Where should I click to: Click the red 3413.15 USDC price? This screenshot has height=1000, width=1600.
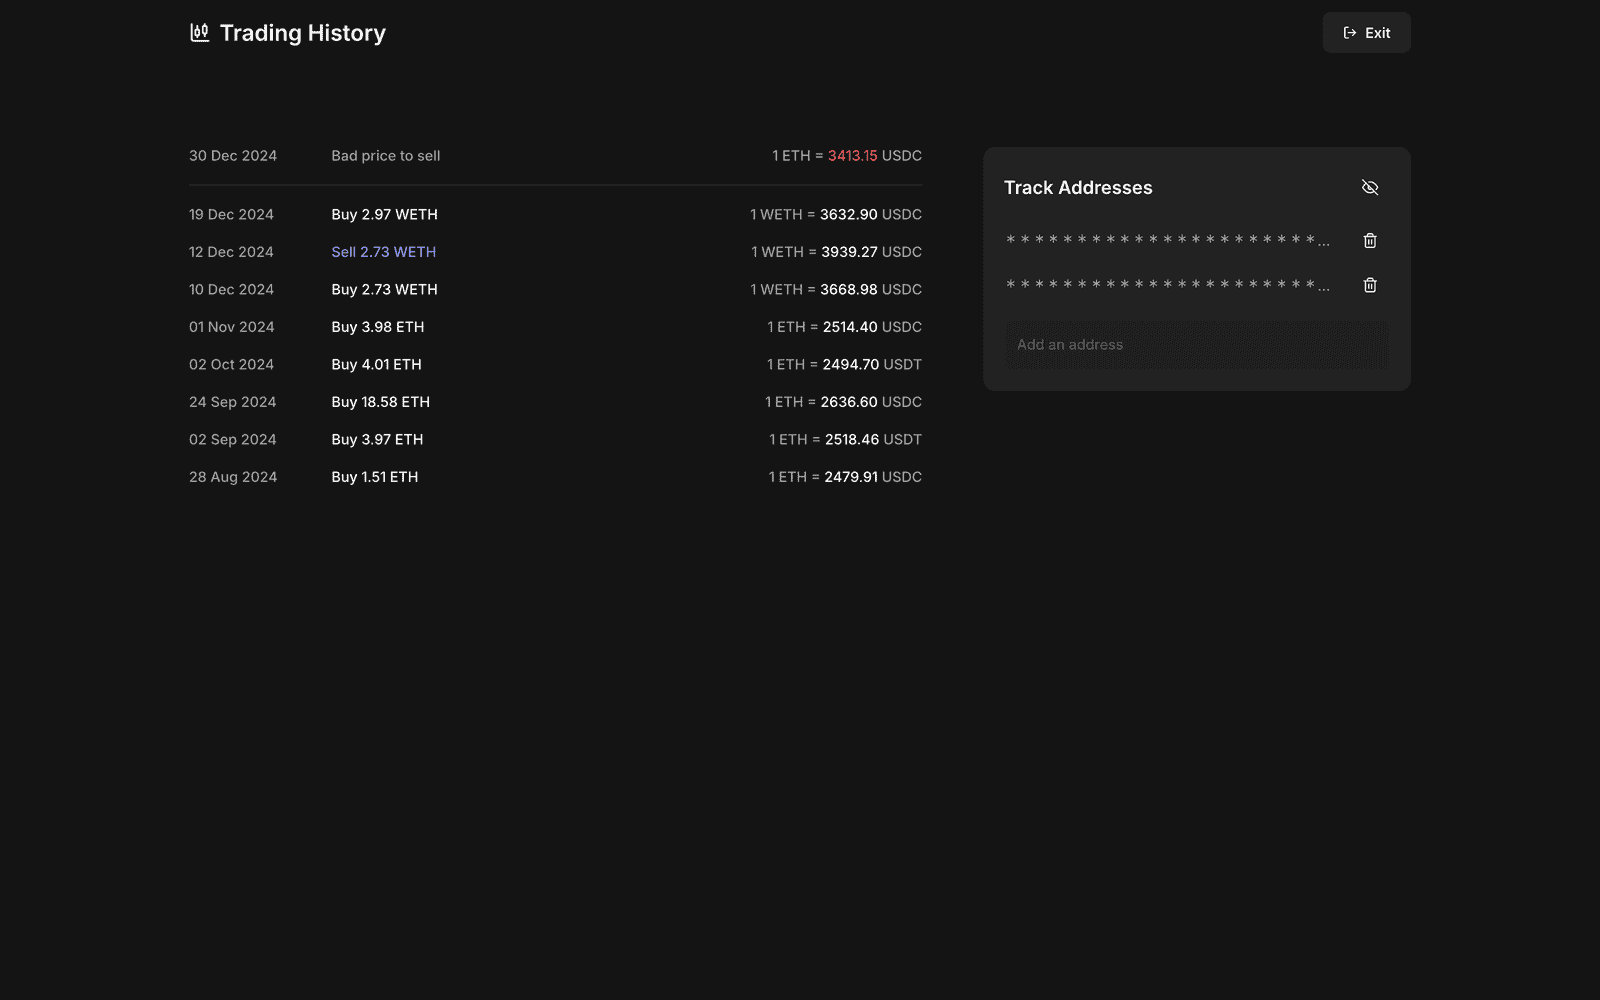[x=850, y=155]
